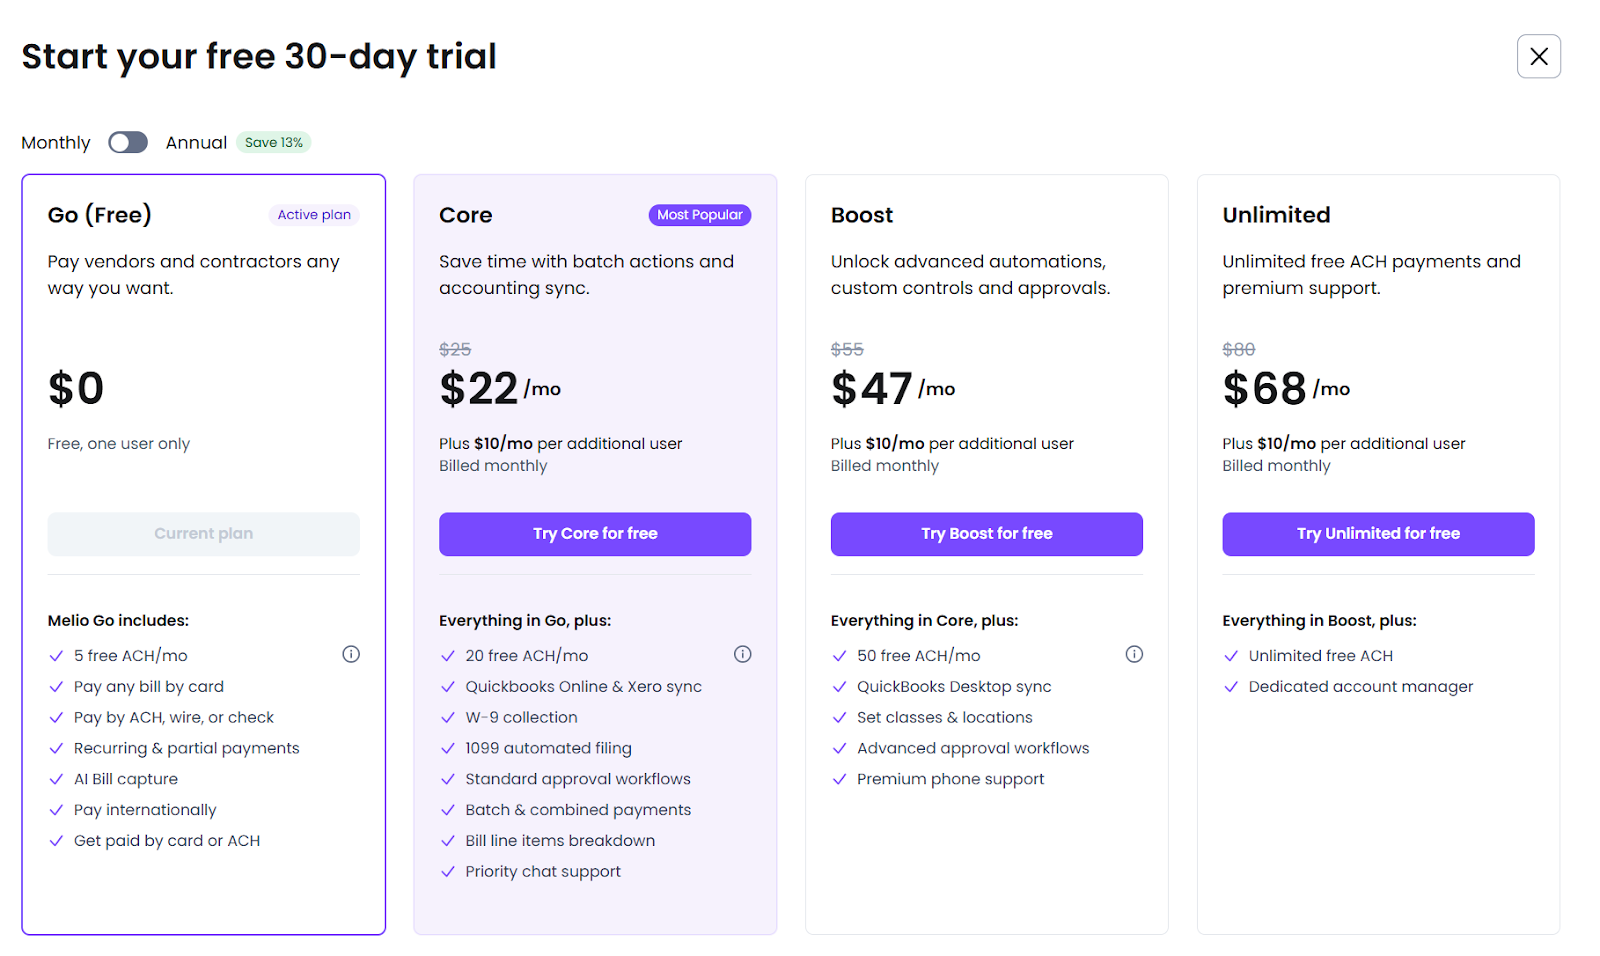
Task: Select the Unlimited plan heading
Action: (1276, 215)
